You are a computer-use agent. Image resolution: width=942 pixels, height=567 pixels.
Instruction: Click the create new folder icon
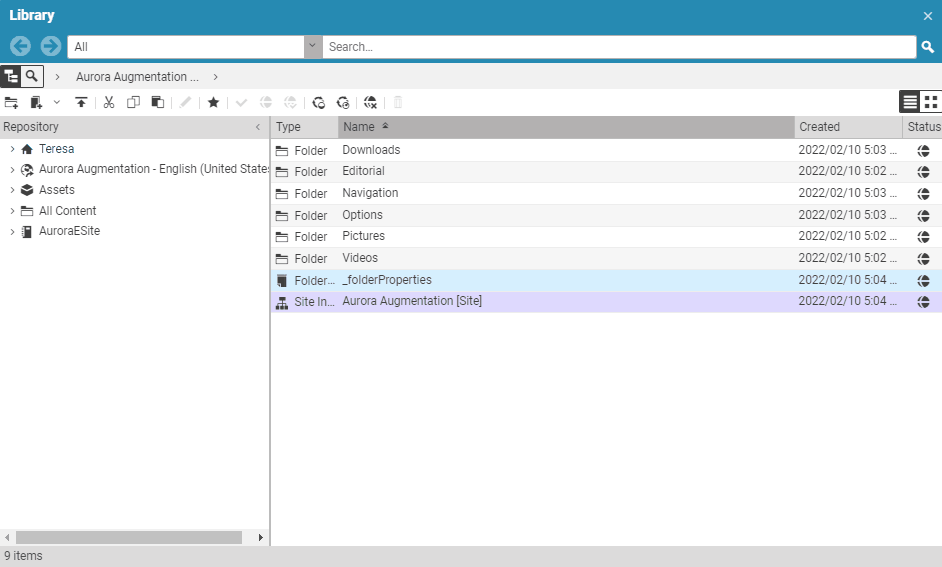[x=11, y=102]
